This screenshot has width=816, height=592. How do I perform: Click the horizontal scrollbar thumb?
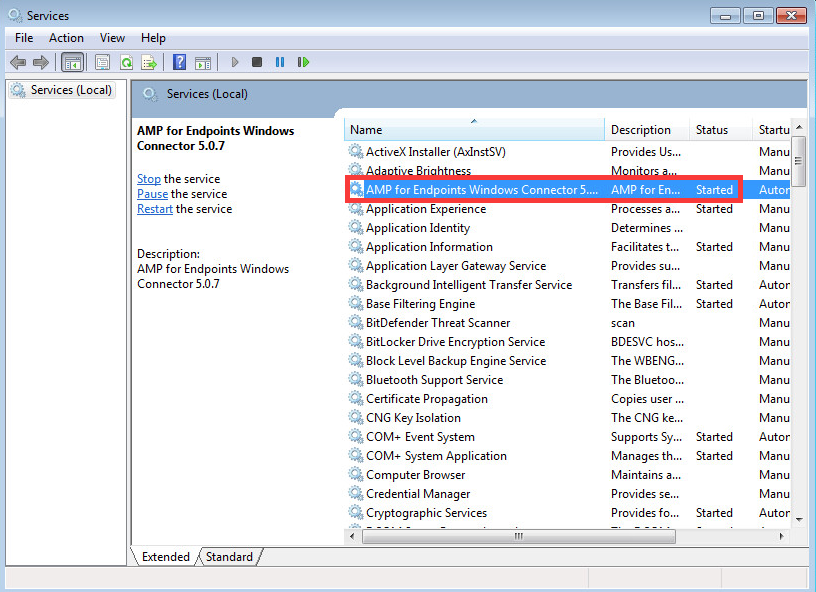[x=519, y=536]
